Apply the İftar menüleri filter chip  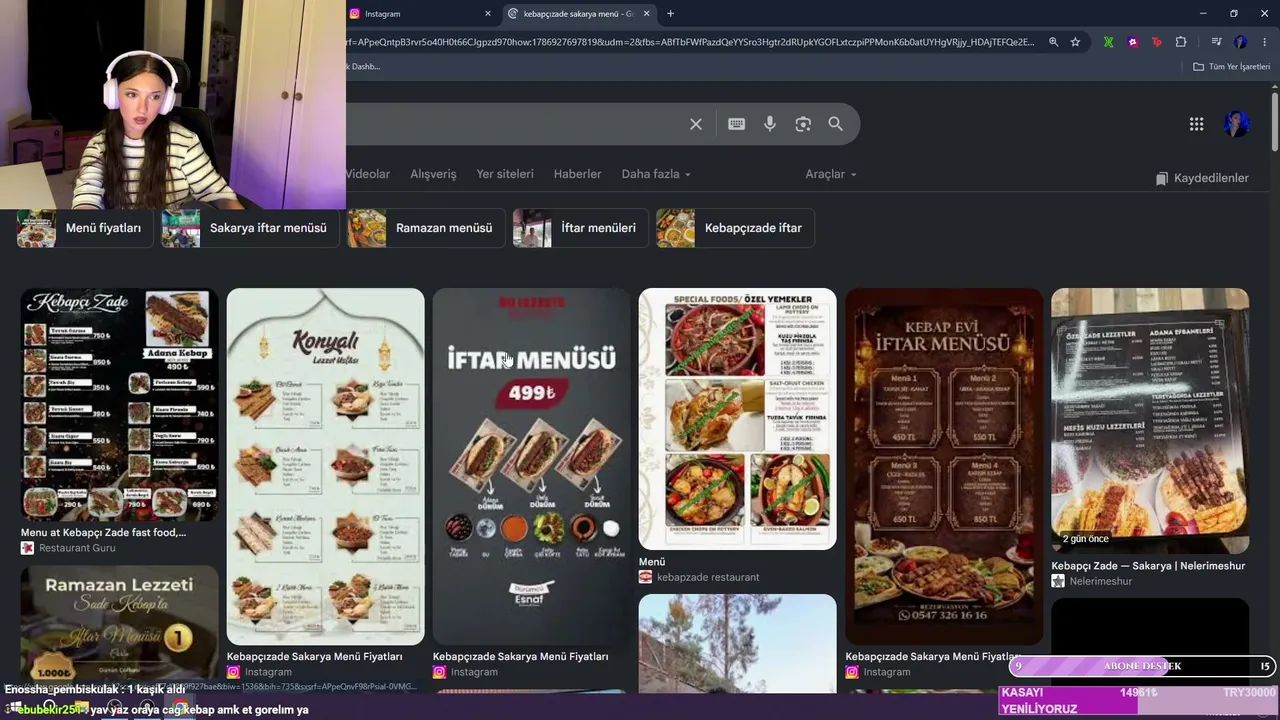[580, 228]
